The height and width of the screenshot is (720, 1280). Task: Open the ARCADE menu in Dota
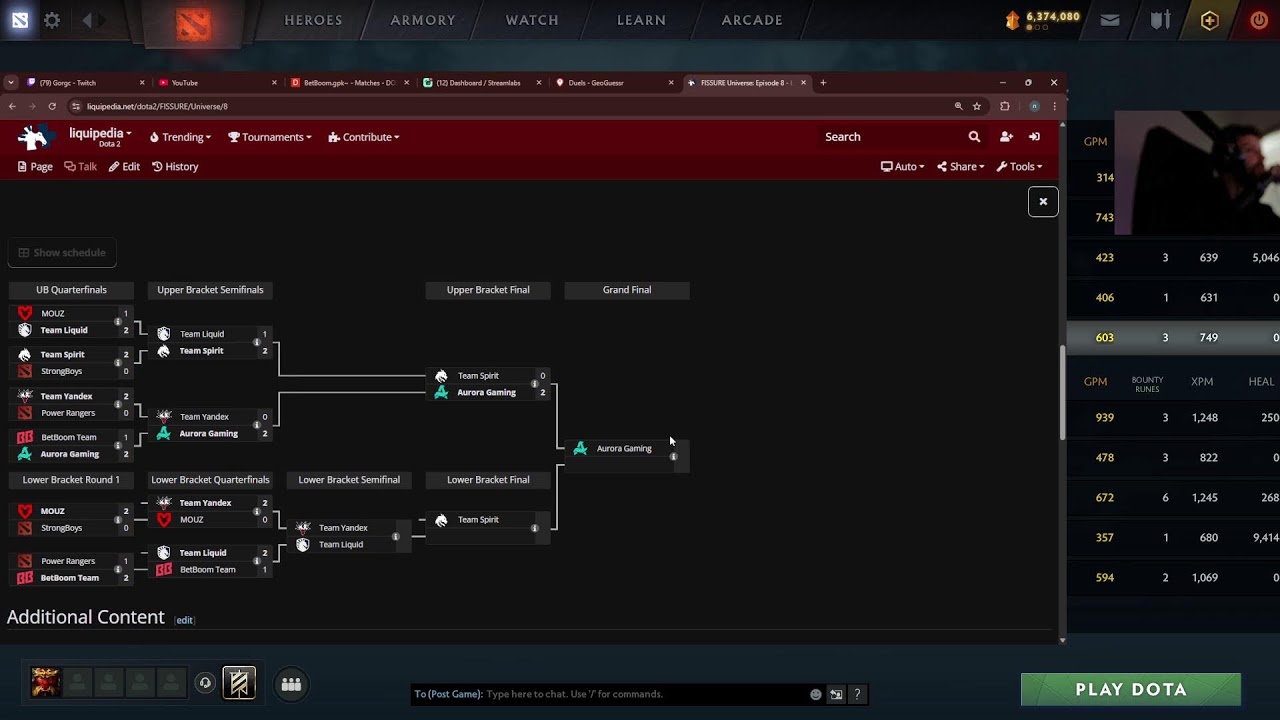(752, 20)
